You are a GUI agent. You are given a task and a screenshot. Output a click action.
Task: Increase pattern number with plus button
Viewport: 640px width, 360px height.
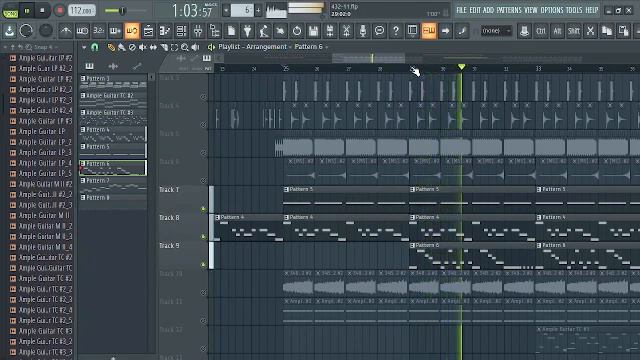258,10
